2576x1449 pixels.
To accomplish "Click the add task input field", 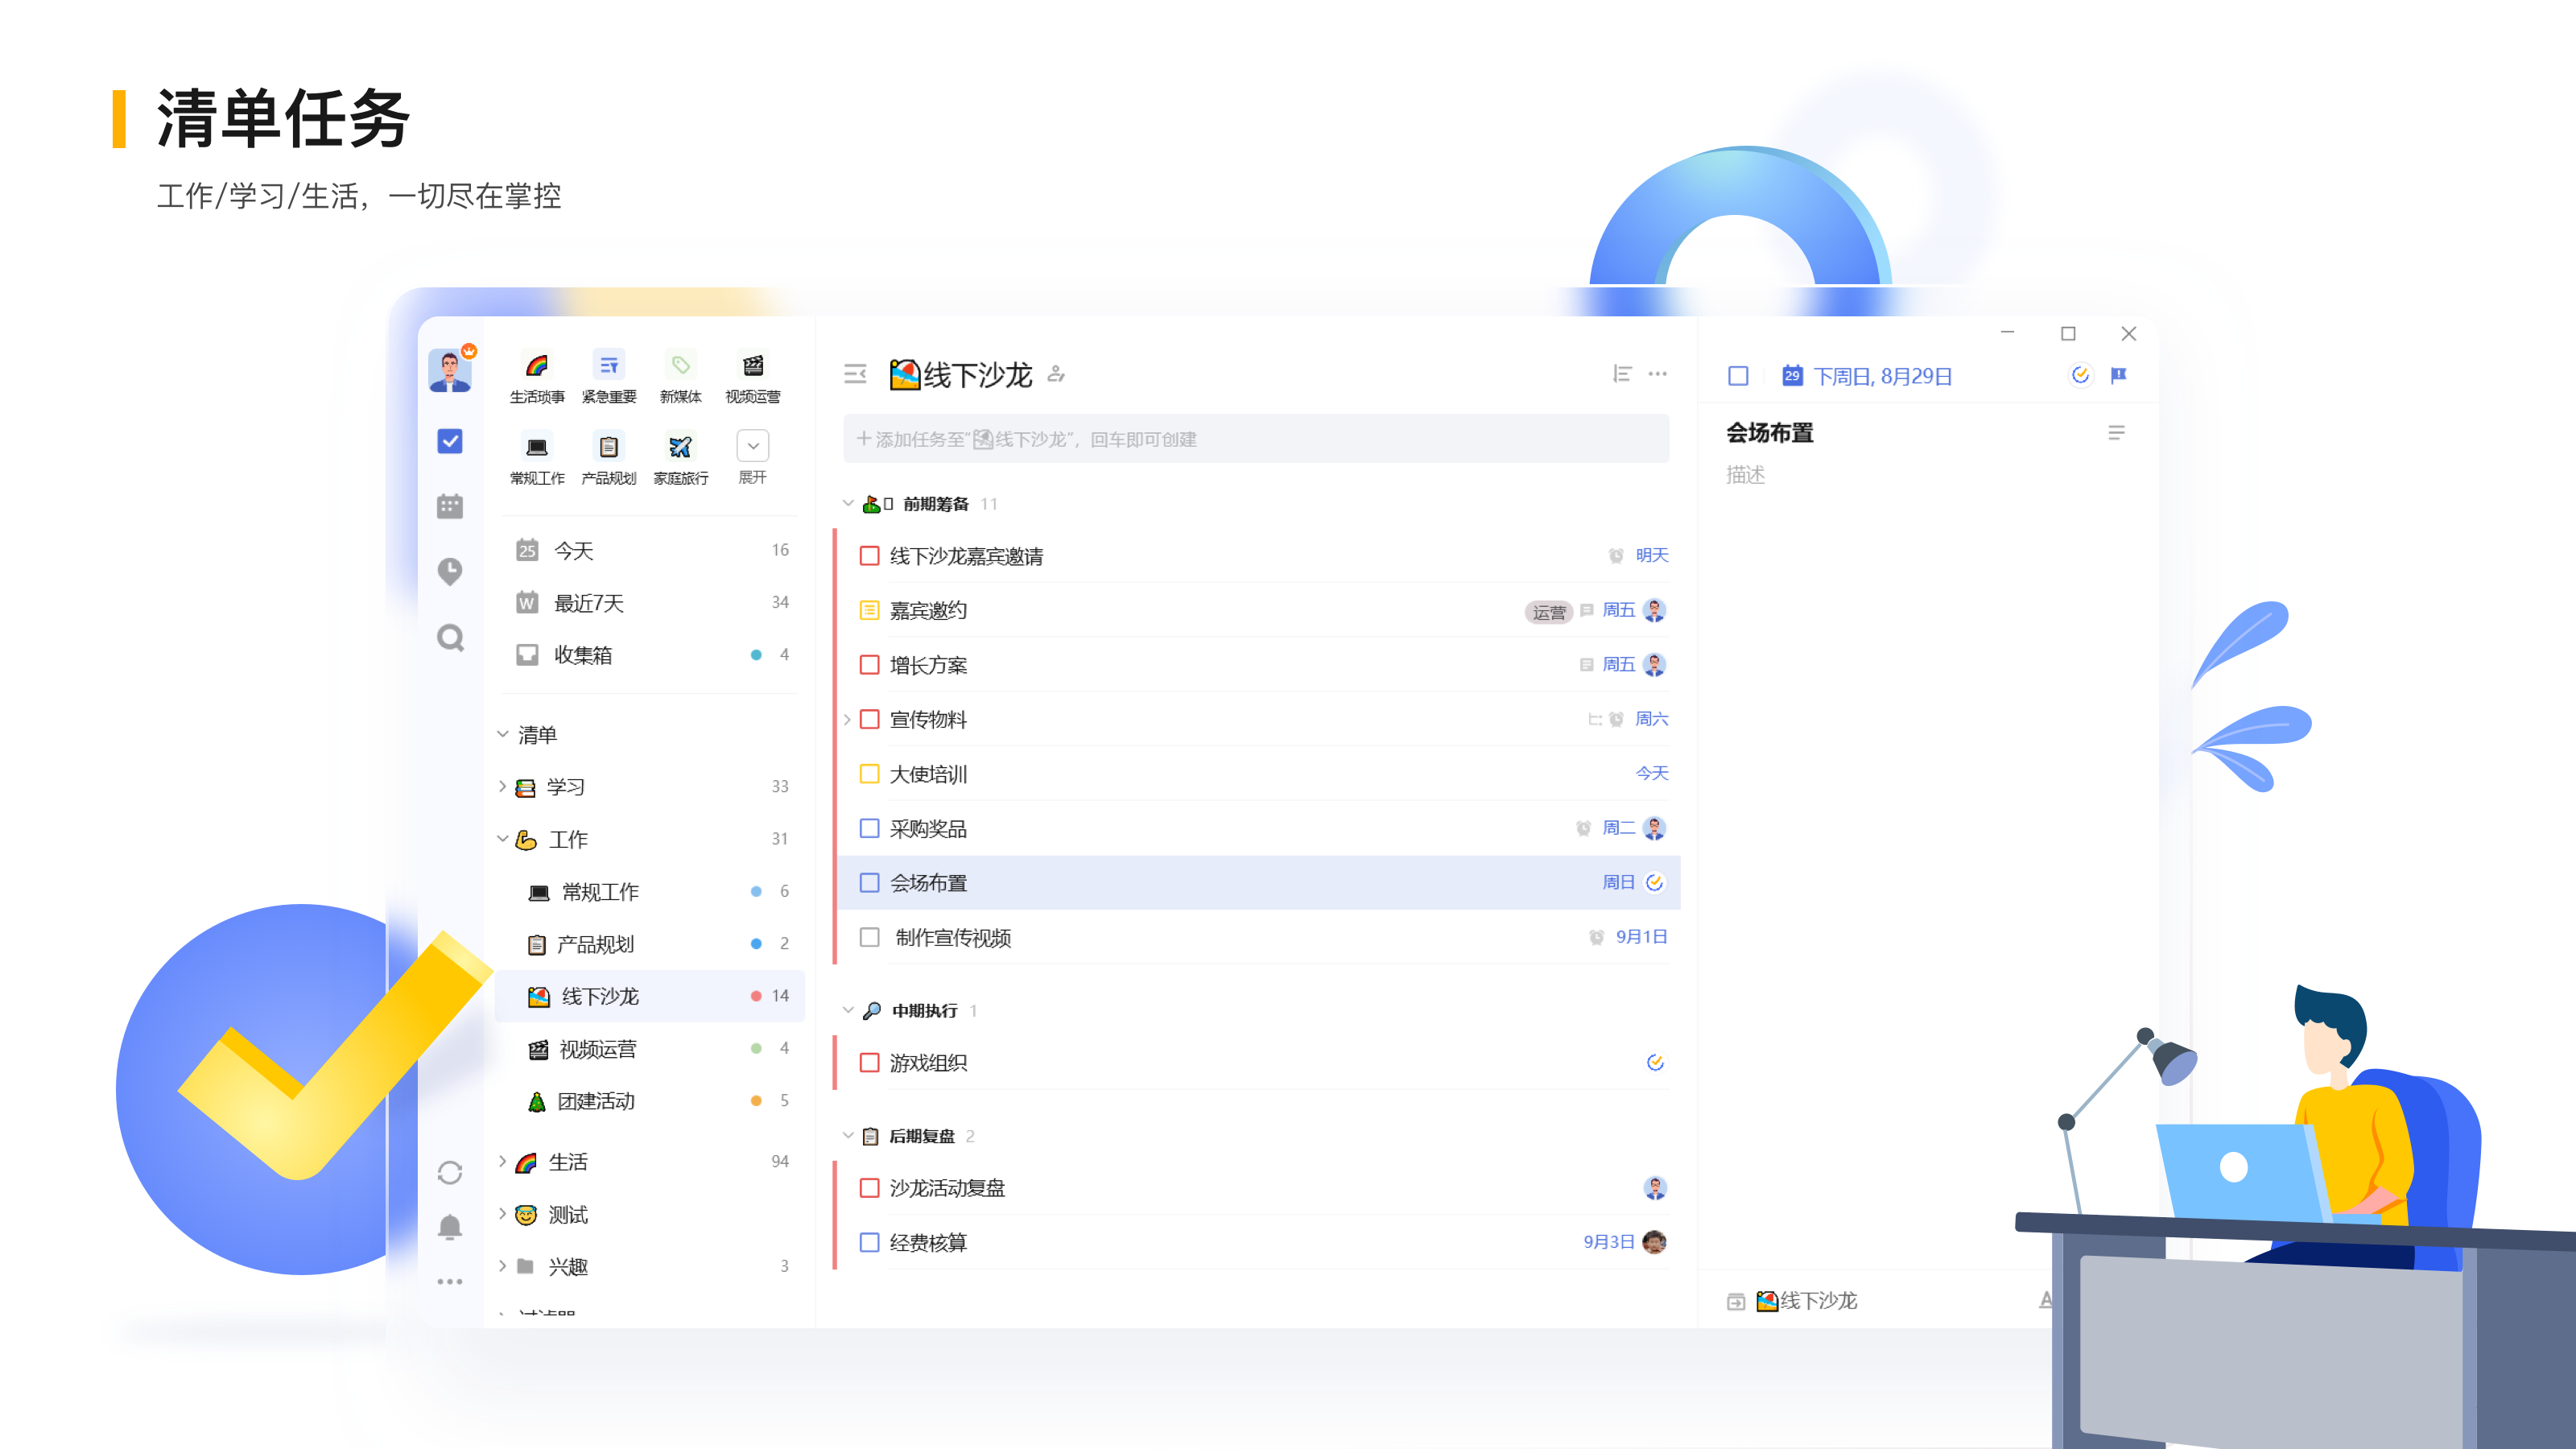I will pyautogui.click(x=1255, y=439).
